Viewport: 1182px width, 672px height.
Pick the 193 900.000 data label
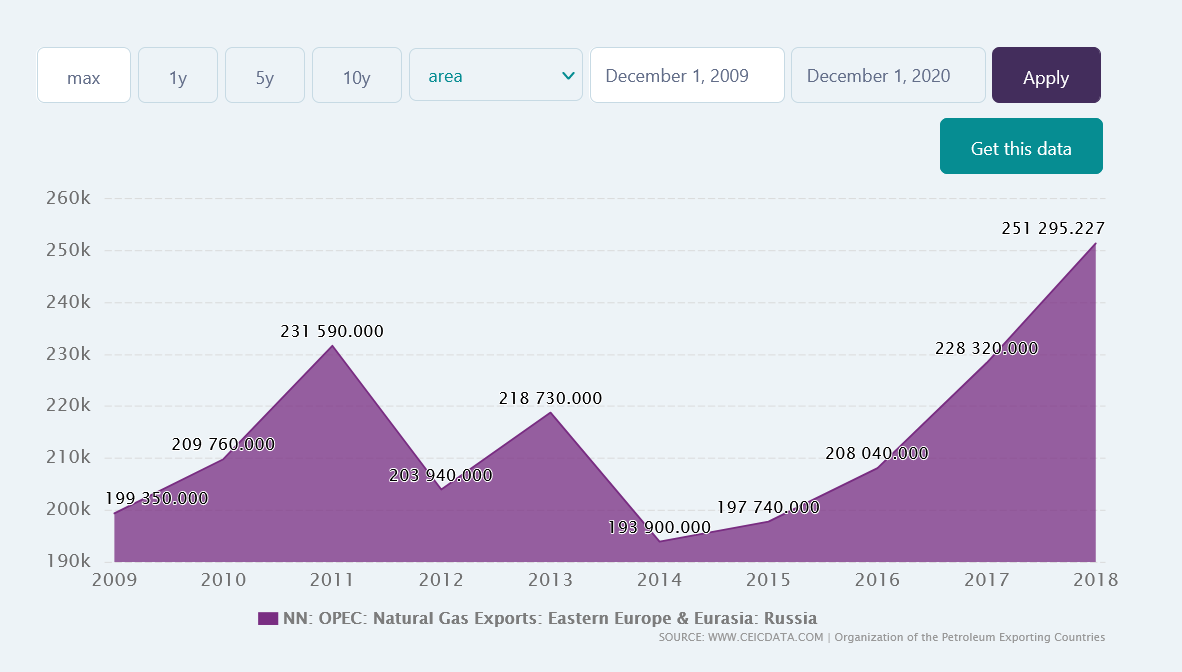coord(660,527)
